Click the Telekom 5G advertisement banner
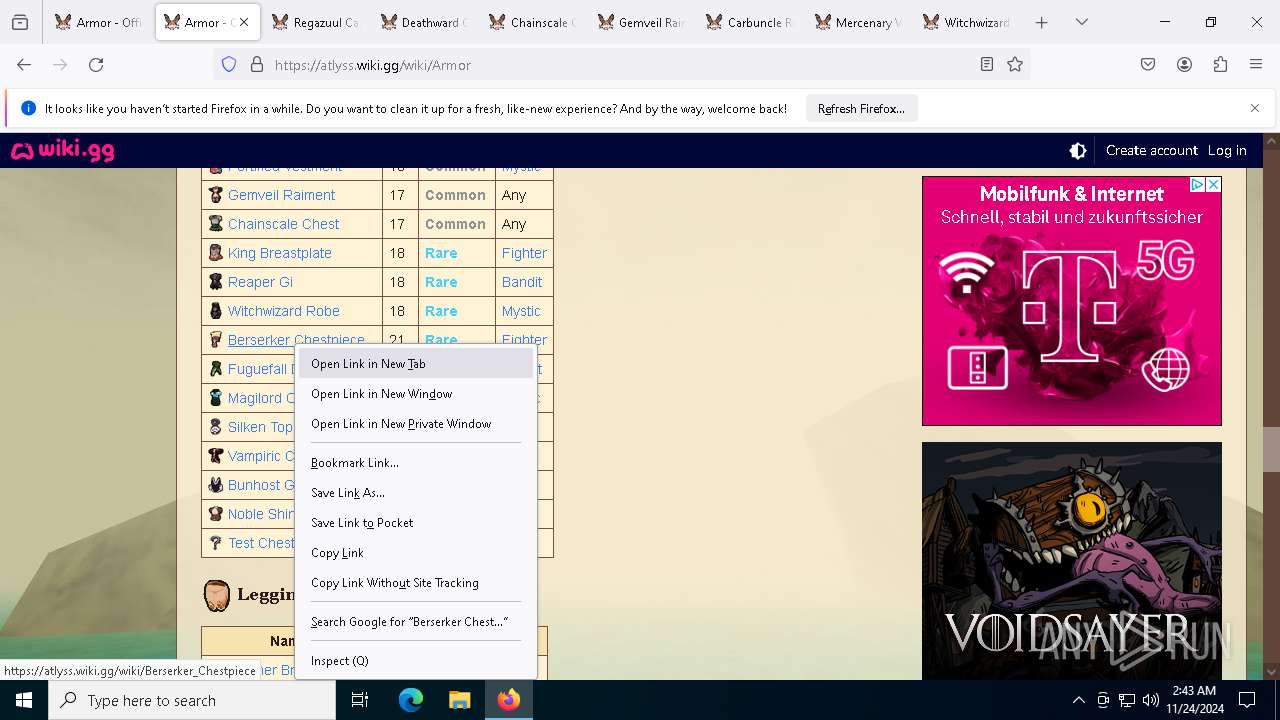 click(x=1072, y=301)
